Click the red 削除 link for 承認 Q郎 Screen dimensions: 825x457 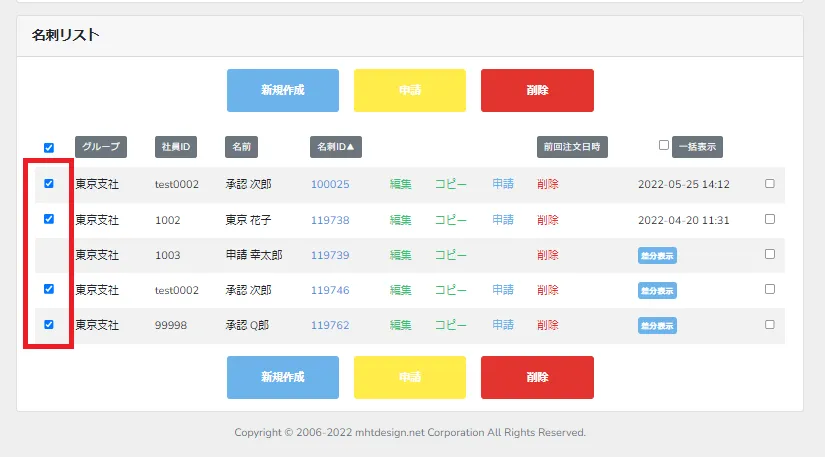pos(548,326)
